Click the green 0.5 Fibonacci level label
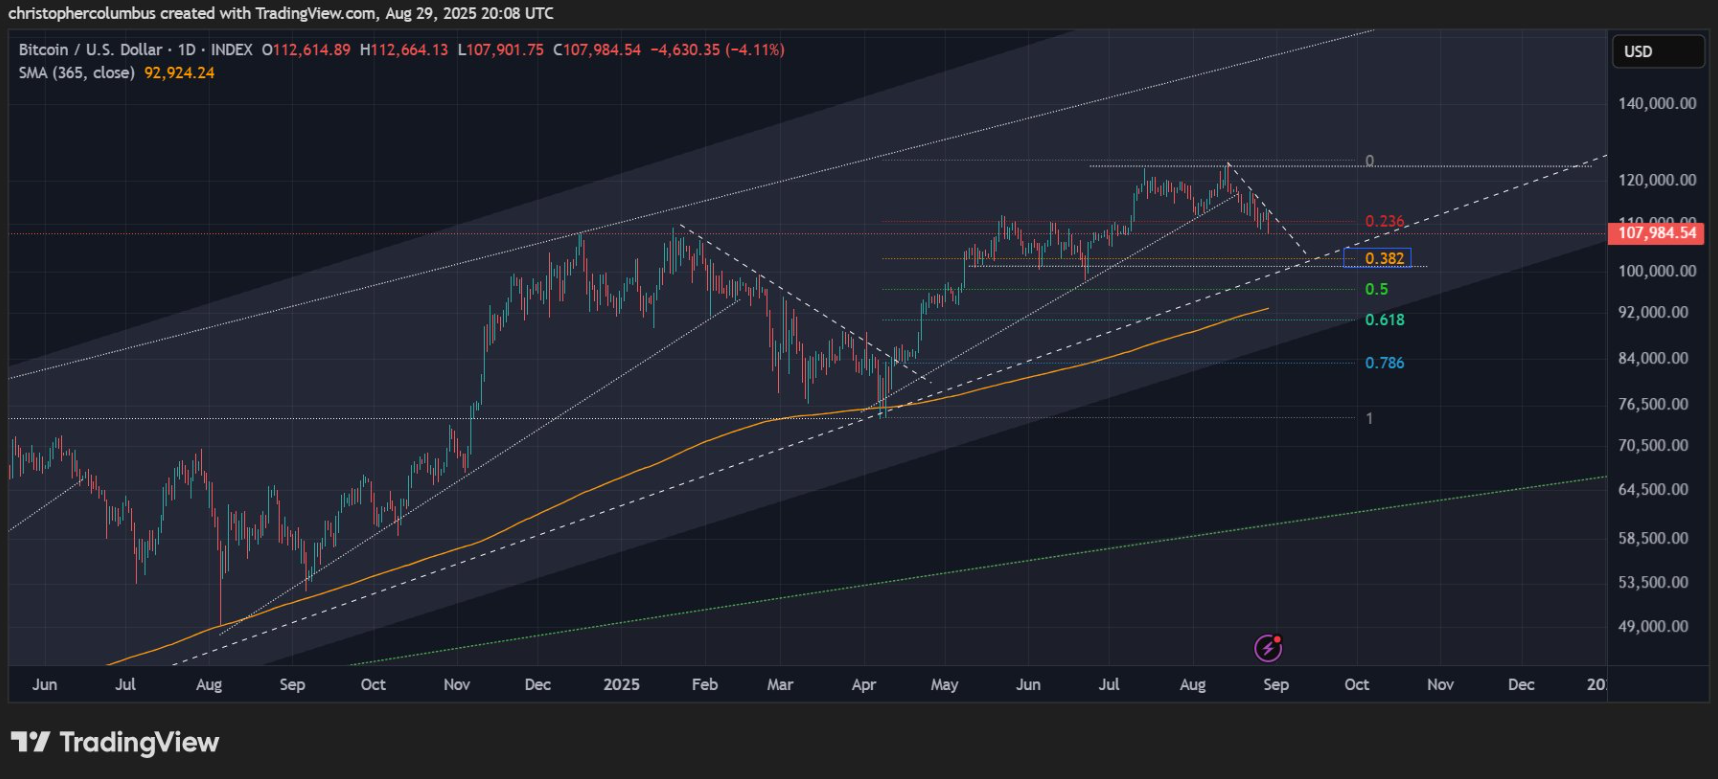 coord(1376,289)
